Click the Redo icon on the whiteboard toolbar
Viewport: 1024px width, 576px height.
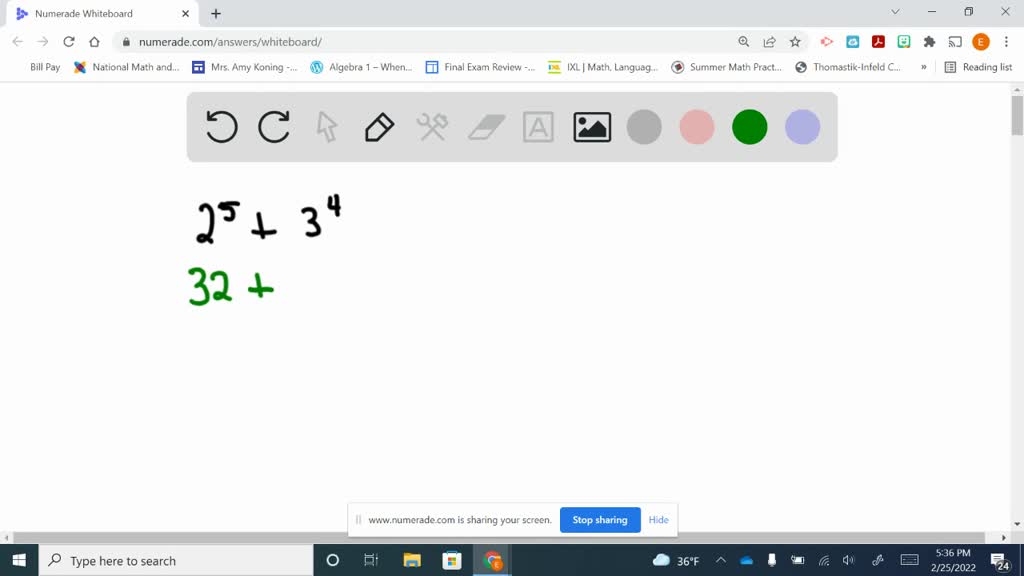coord(273,127)
